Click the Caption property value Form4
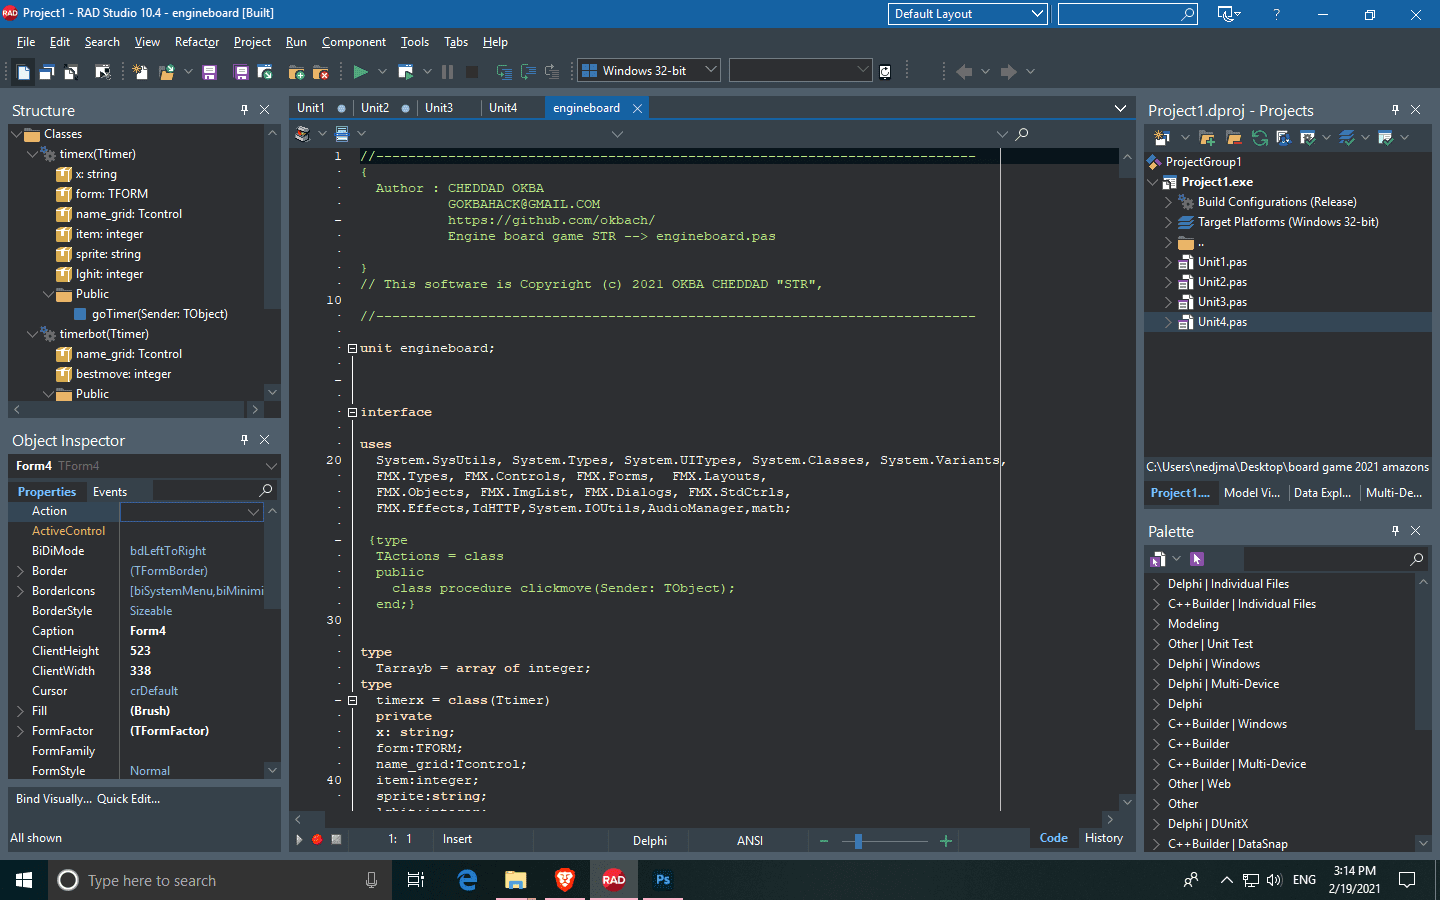Image resolution: width=1440 pixels, height=900 pixels. (x=148, y=631)
